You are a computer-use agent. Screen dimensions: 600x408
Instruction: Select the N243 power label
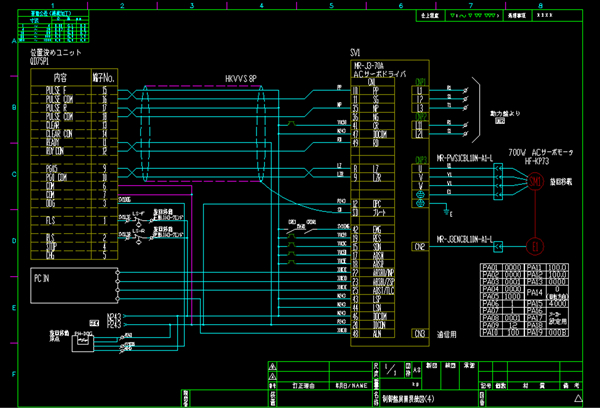coord(114,317)
